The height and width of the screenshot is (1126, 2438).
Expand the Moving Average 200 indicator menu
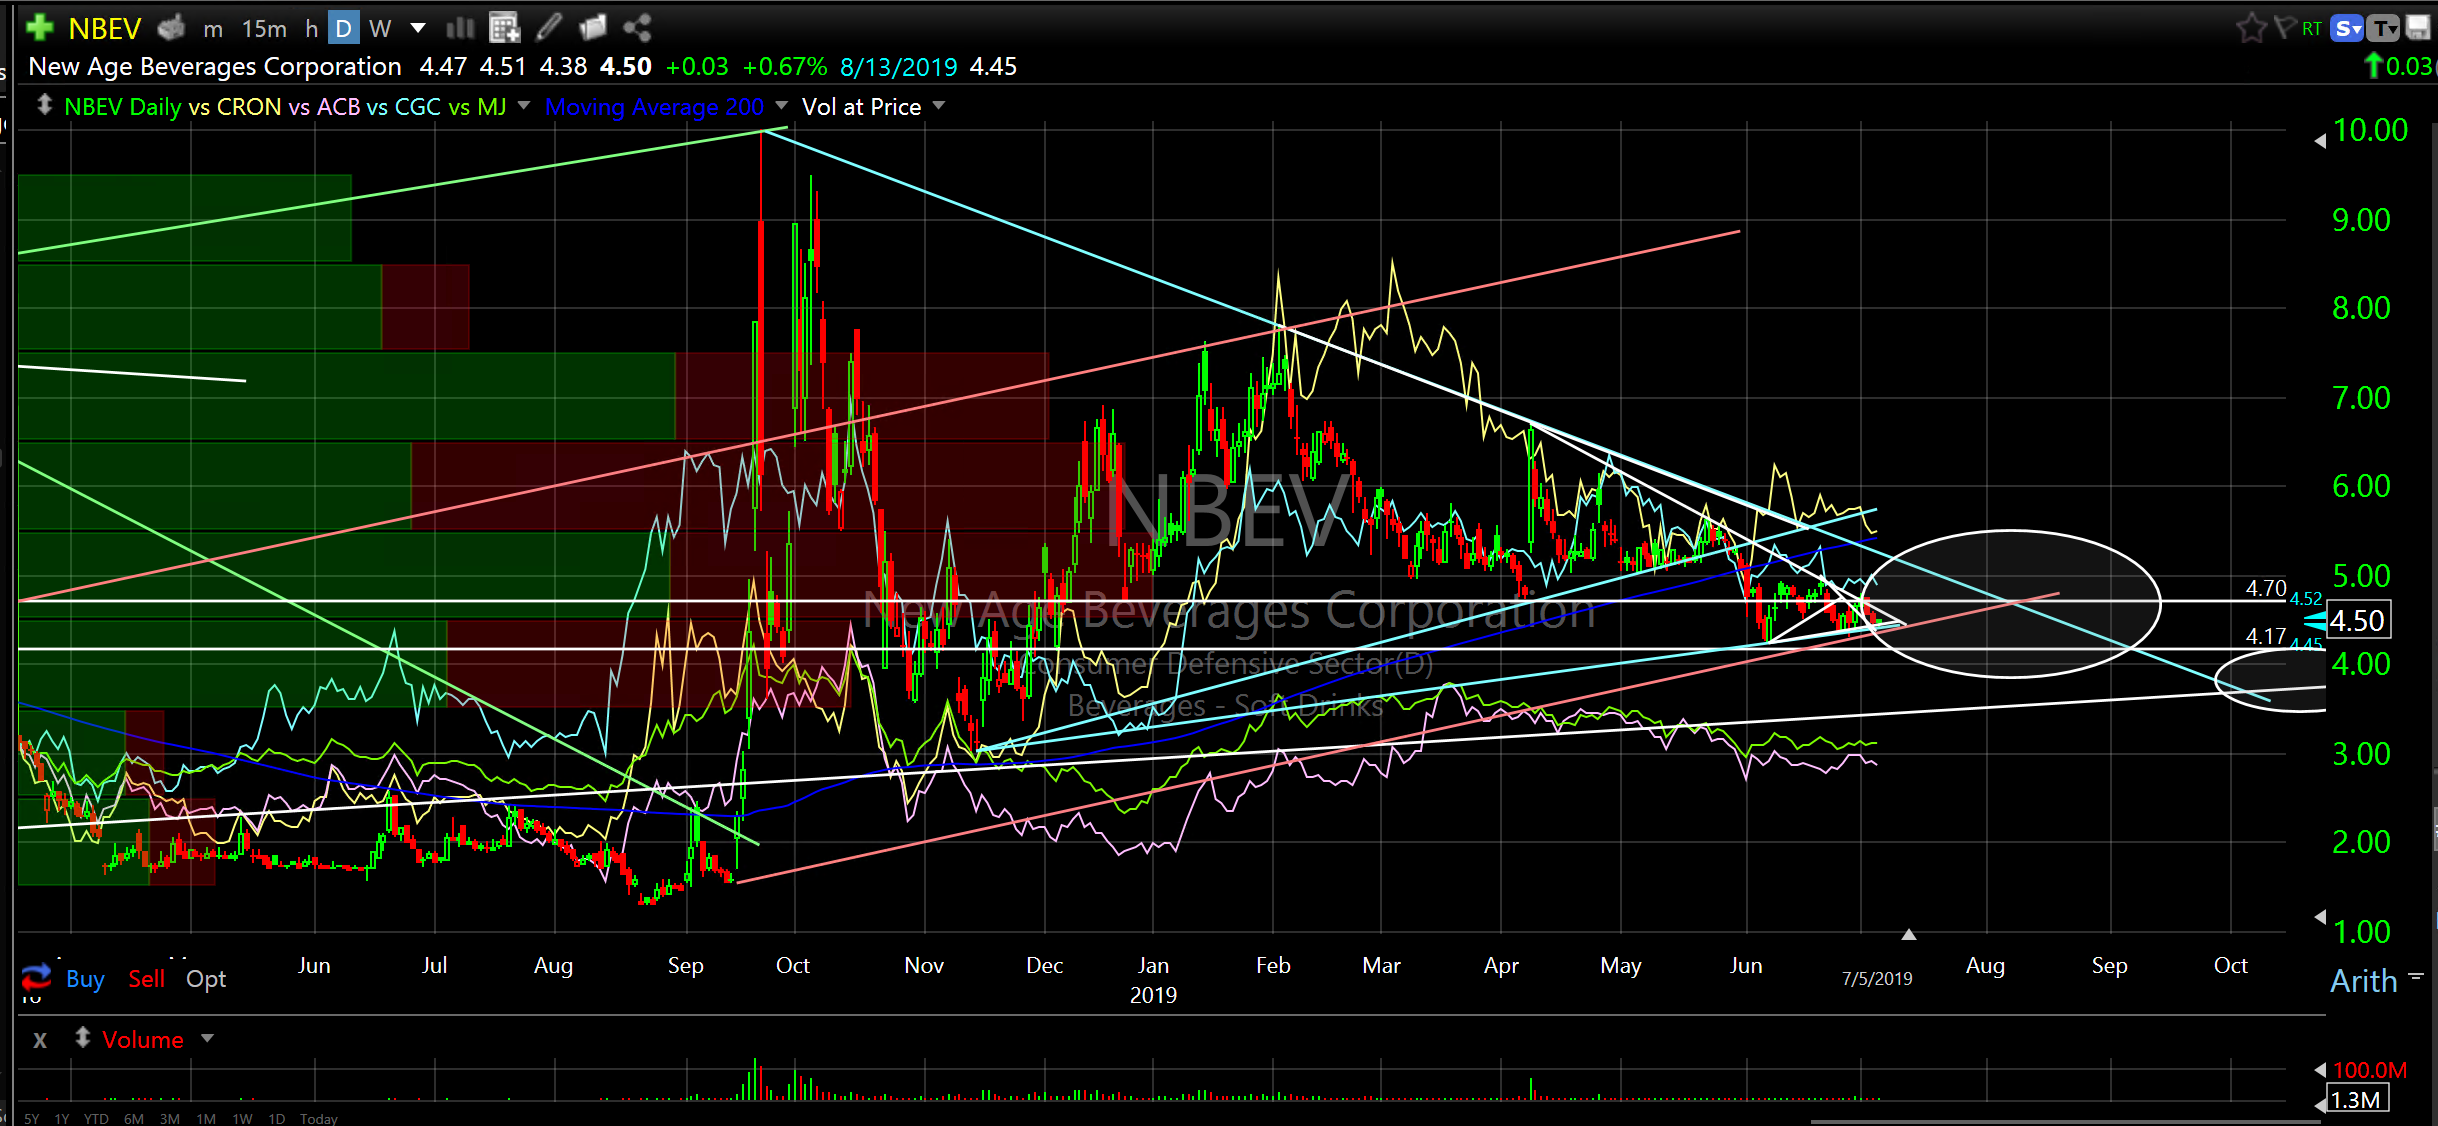point(781,106)
